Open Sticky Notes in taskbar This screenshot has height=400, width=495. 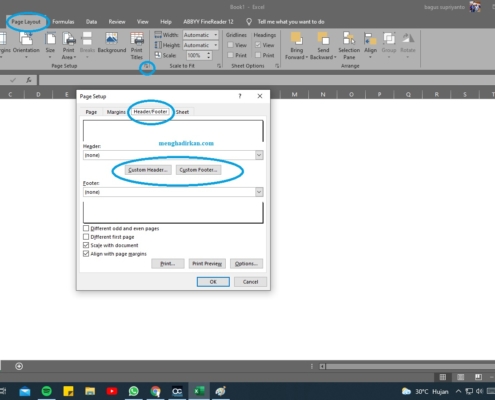tap(68, 391)
